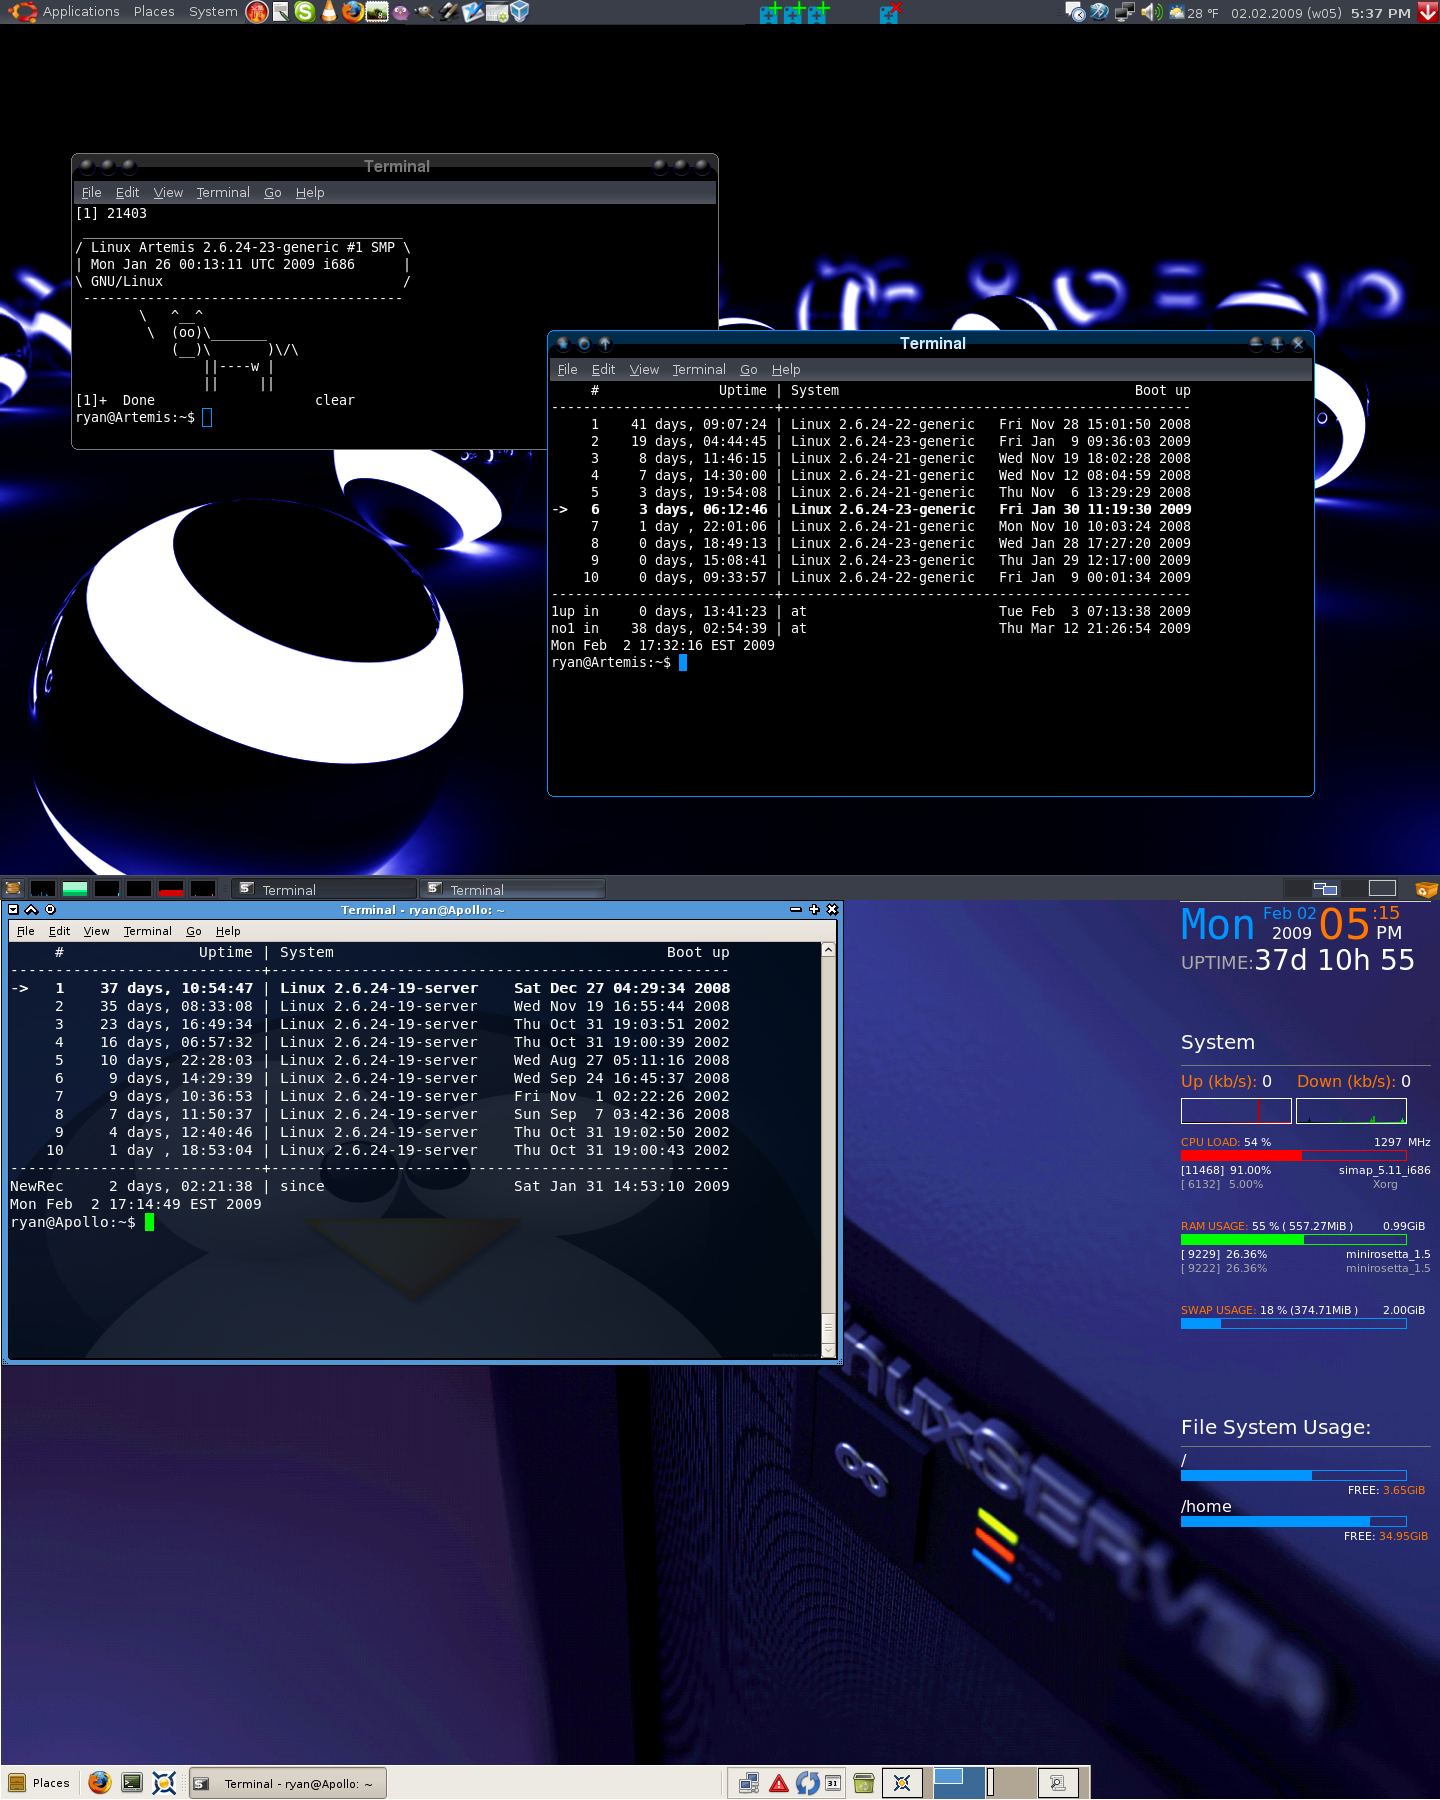Click the CPU LOAD red usage bar

pos(1293,1155)
